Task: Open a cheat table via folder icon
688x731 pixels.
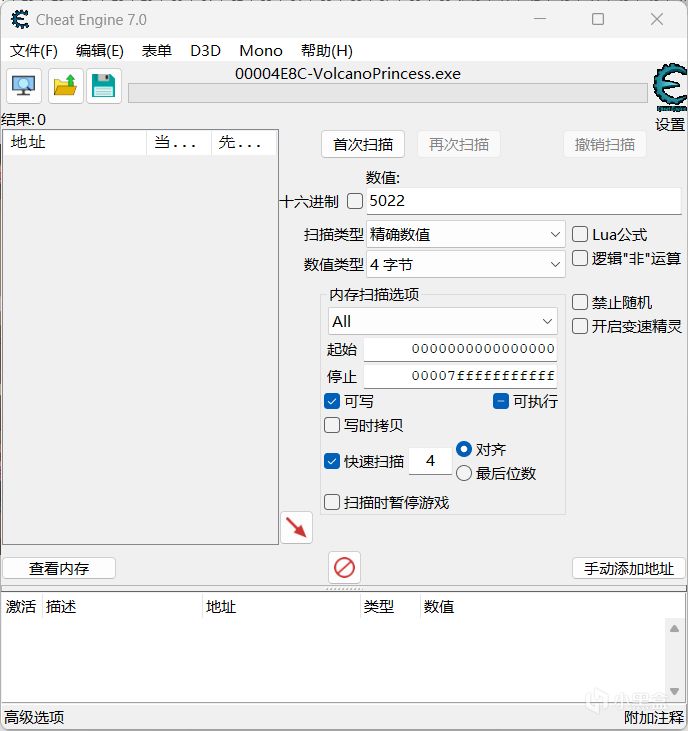Action: tap(65, 86)
